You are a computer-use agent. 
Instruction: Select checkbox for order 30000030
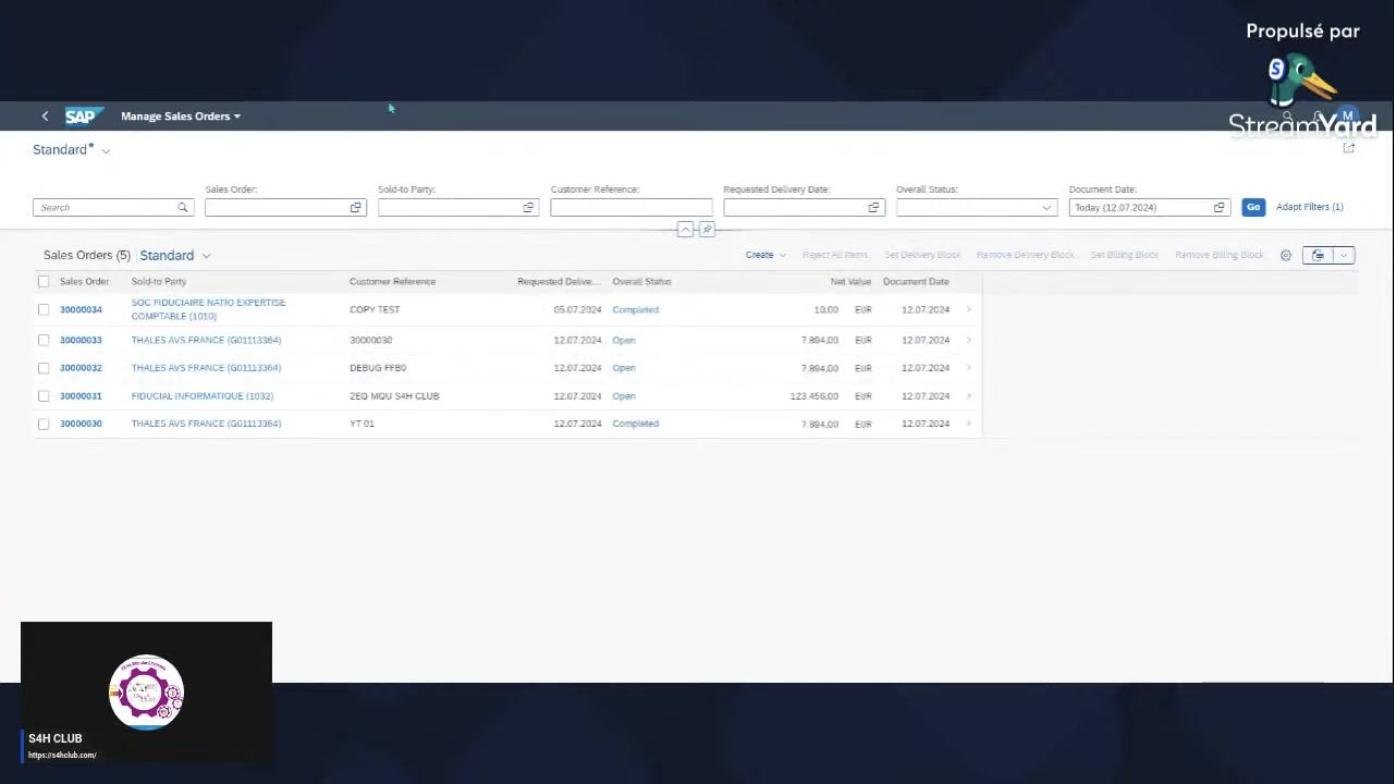tap(43, 424)
